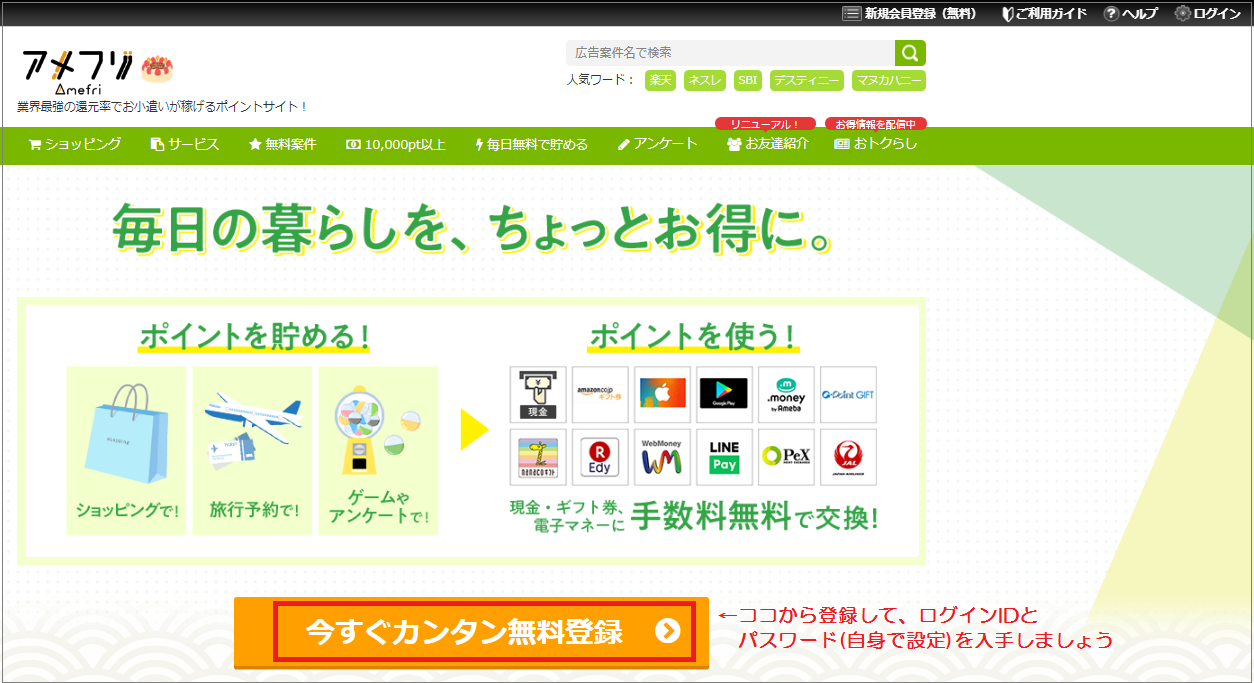This screenshot has height=683, width=1254.
Task: Open アンケート menu item
Action: point(657,144)
